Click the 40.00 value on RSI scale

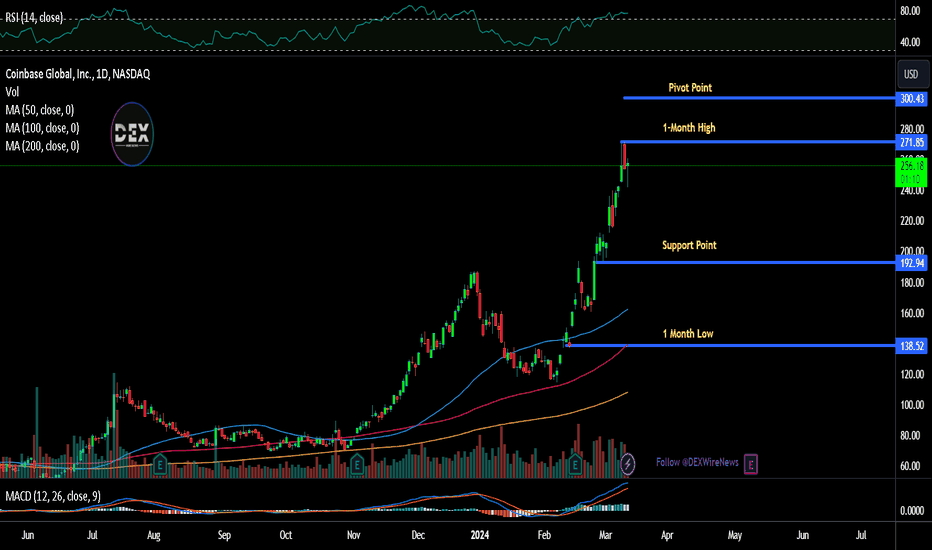click(910, 42)
